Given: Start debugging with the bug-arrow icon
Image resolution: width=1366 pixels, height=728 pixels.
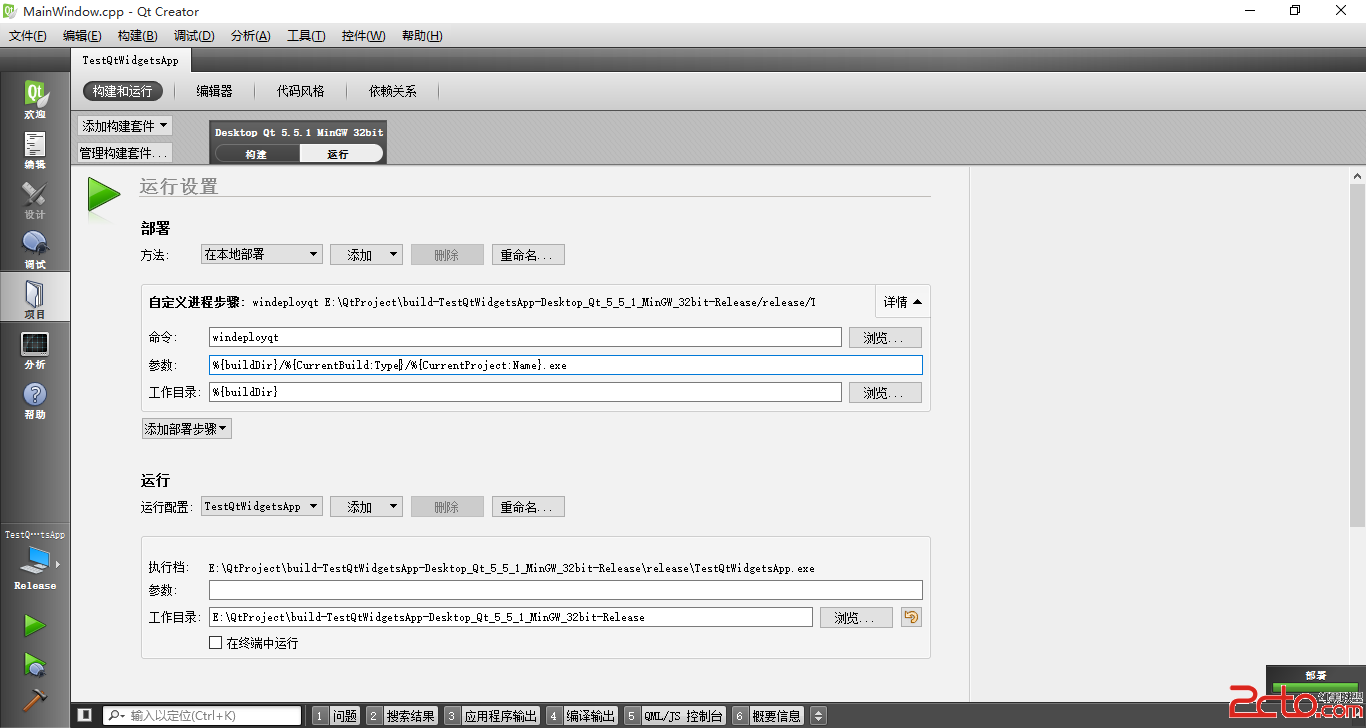Looking at the screenshot, I should click(35, 664).
